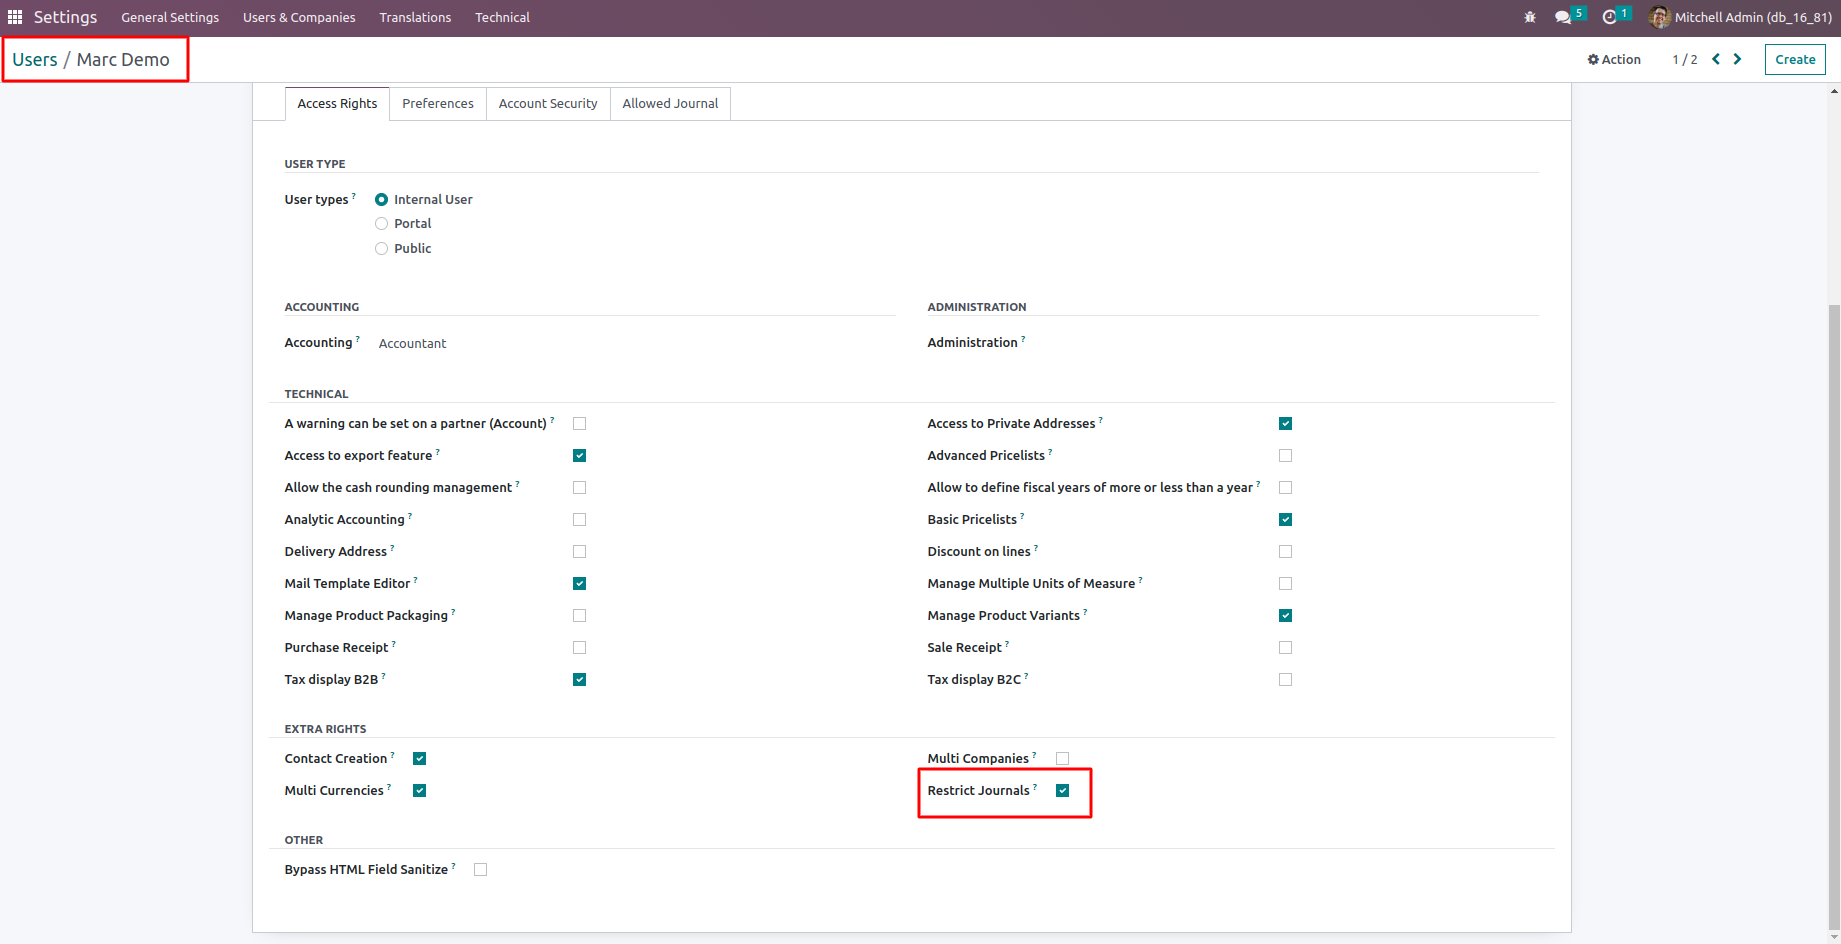
Task: Select the Portal user type
Action: pos(382,224)
